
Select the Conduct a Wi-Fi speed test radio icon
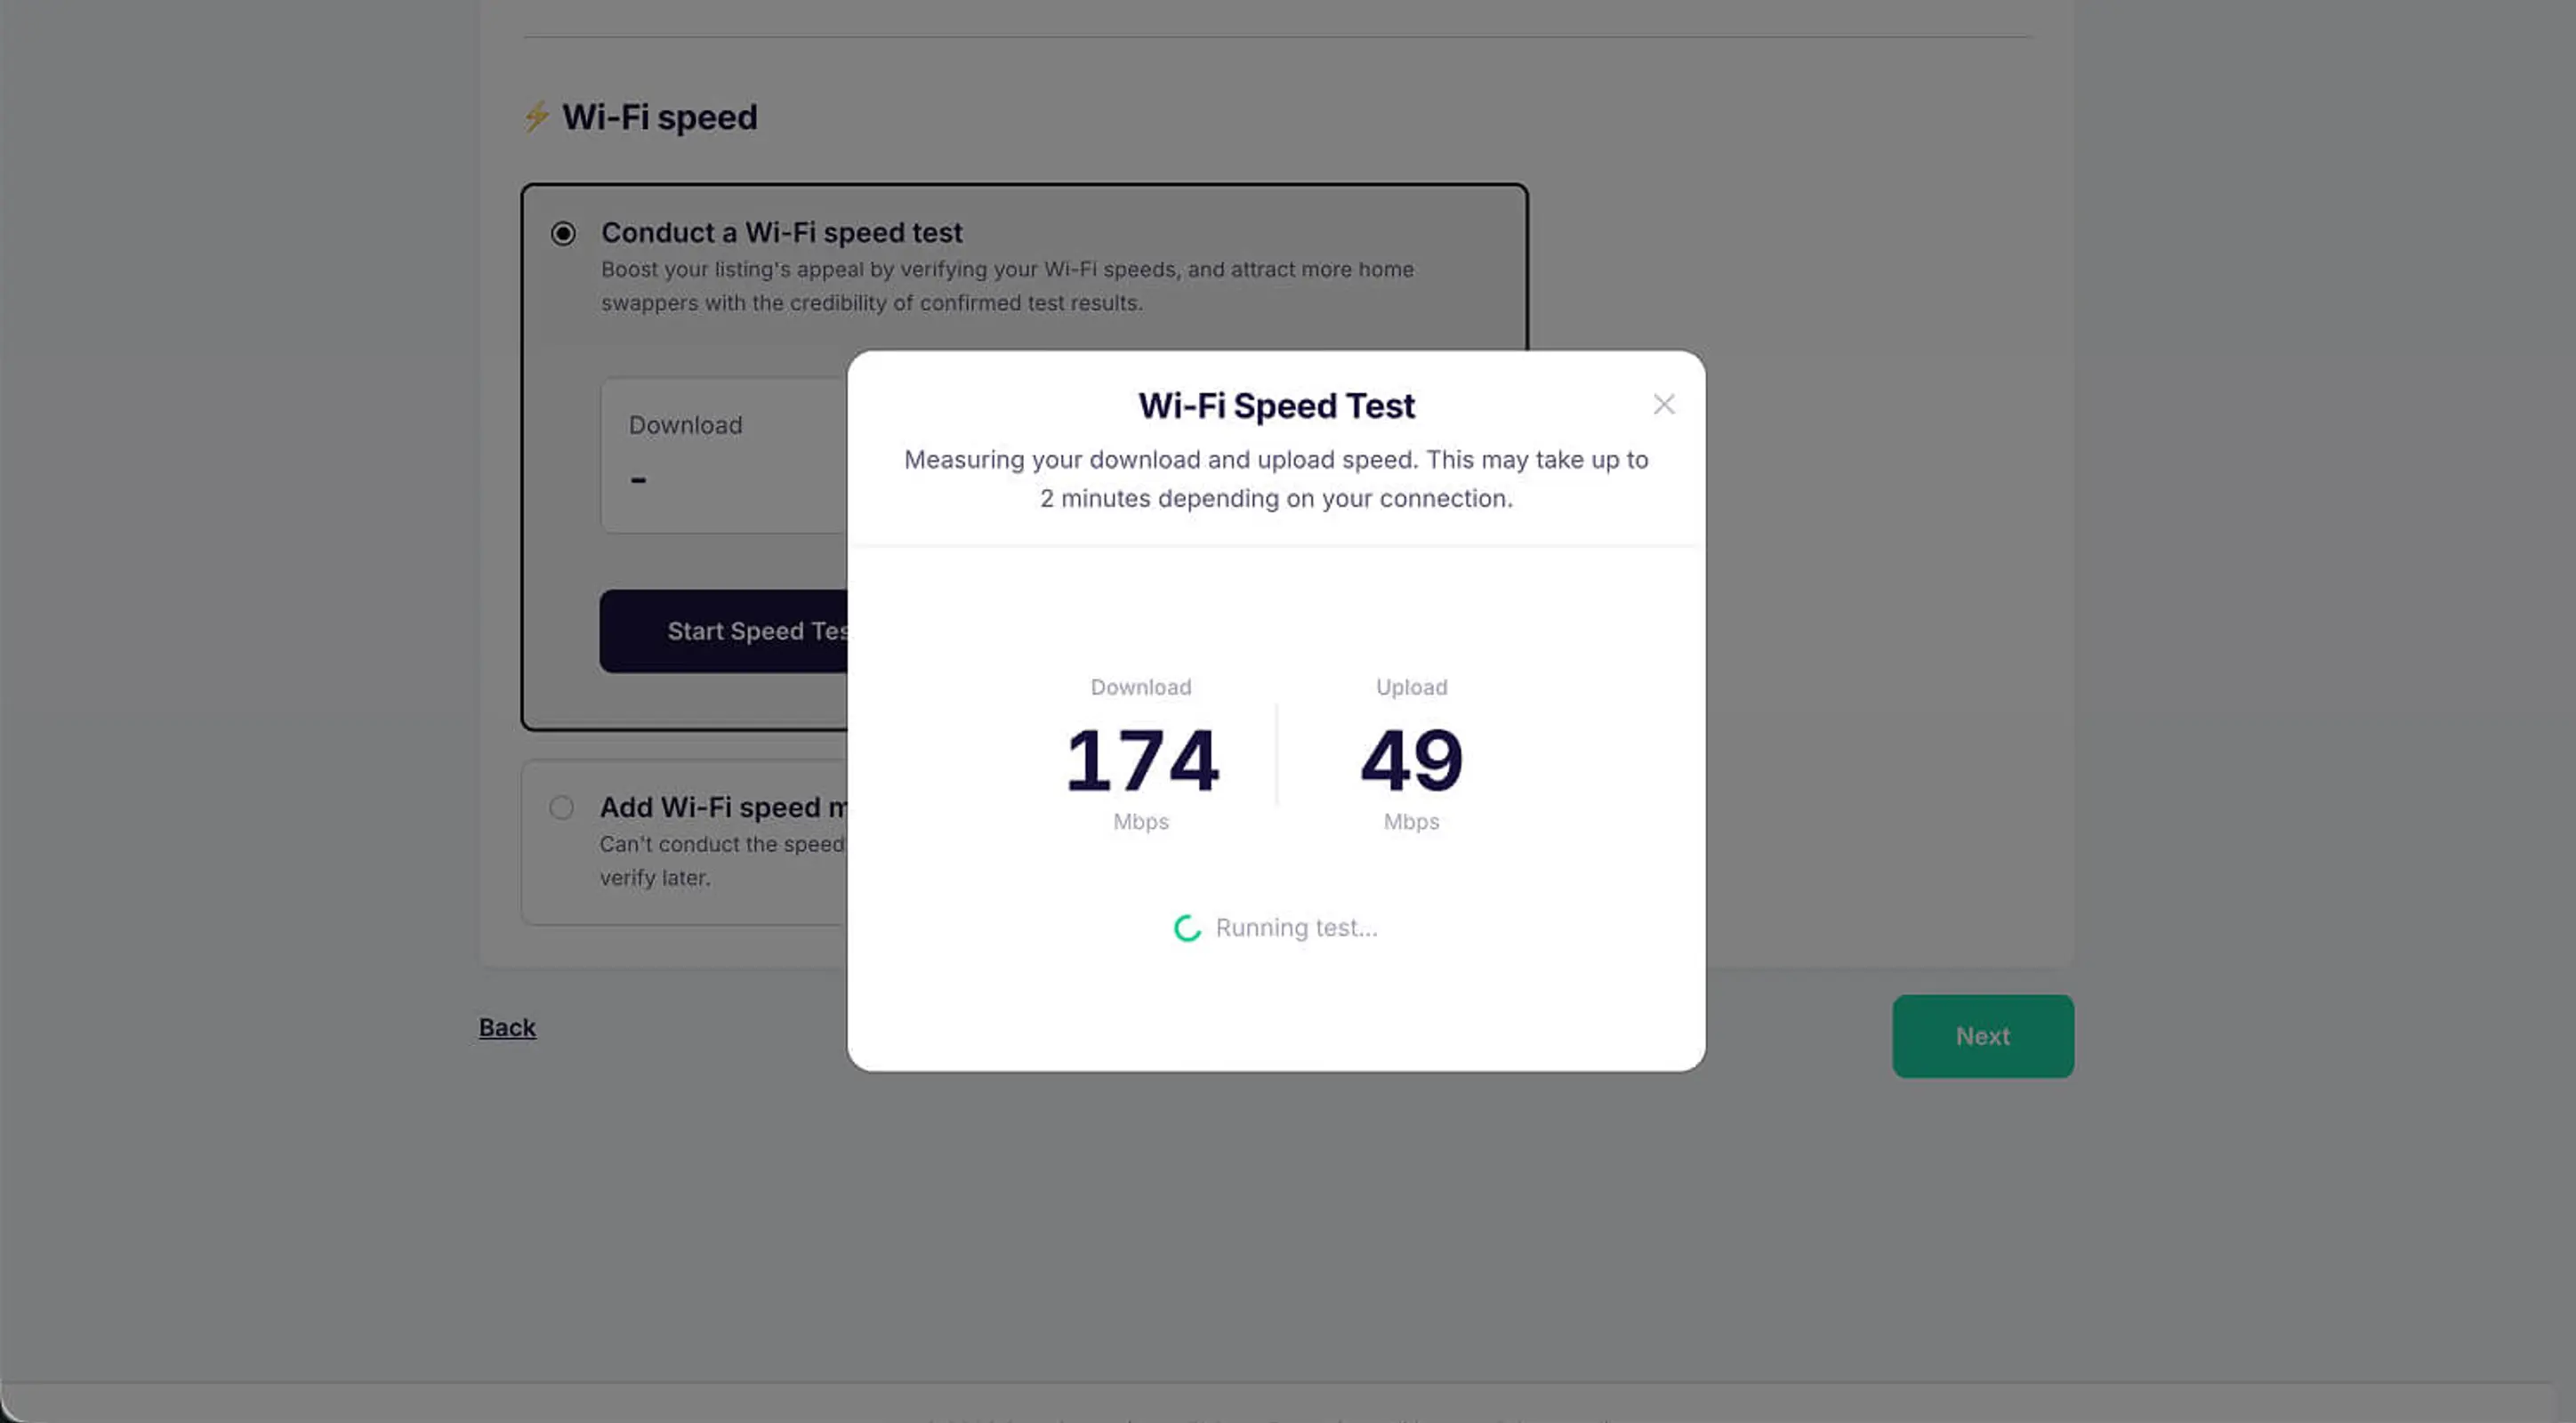tap(563, 233)
